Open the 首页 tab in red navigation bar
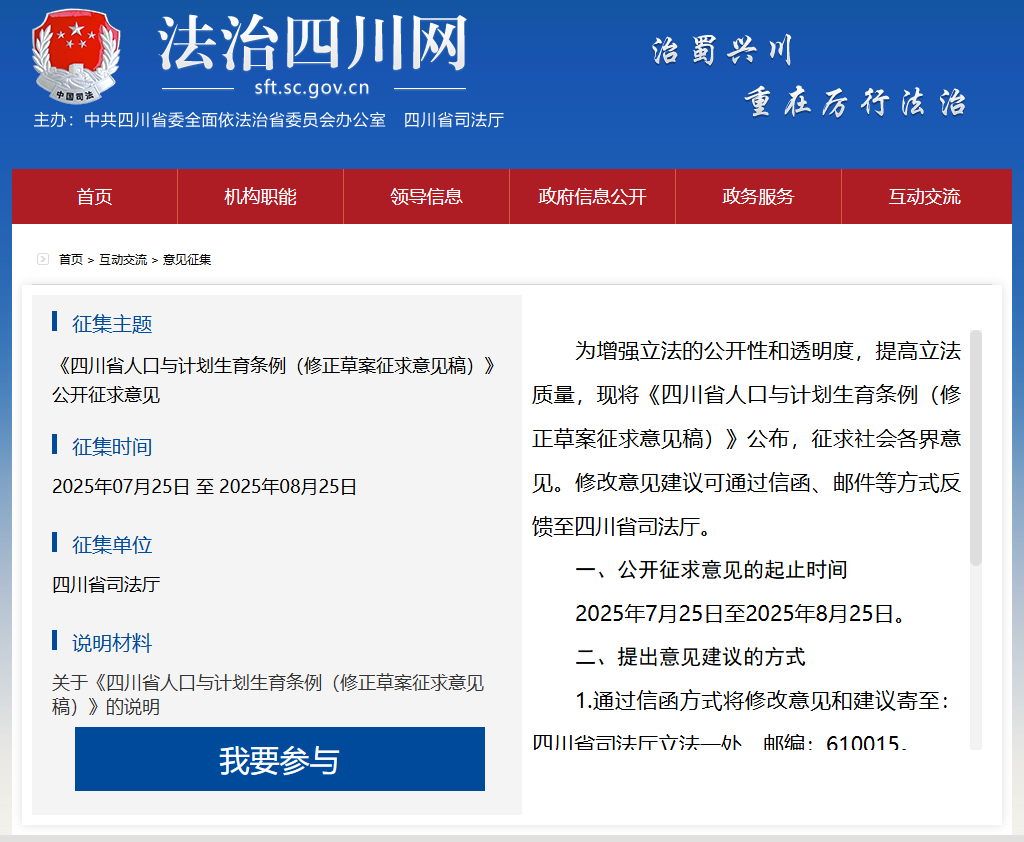Screen dimensions: 1024x842 click(x=94, y=197)
